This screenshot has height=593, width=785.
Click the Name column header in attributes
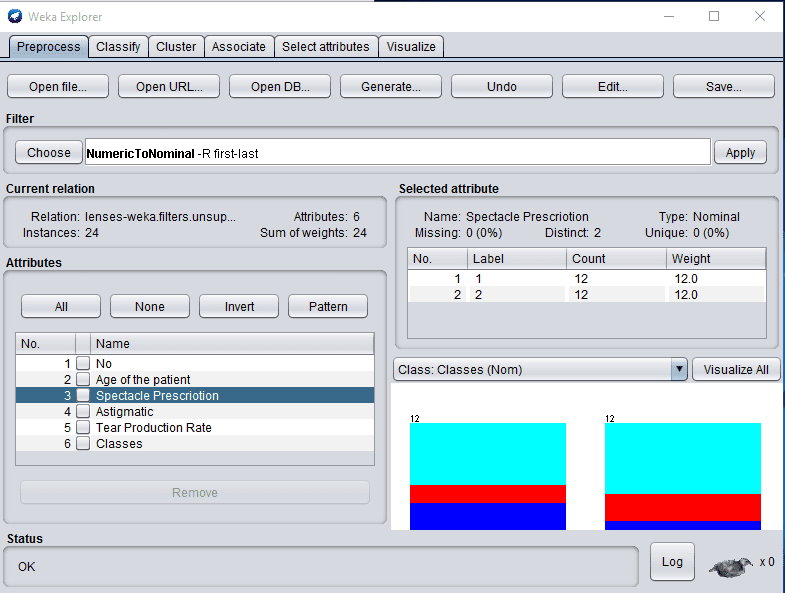(x=232, y=344)
